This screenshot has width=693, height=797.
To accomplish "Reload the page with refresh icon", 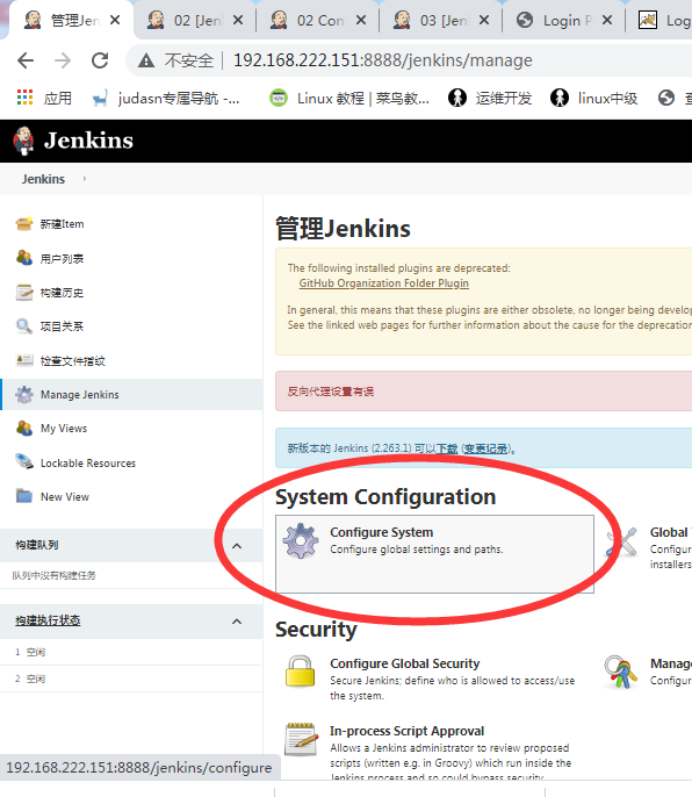I will click(x=100, y=60).
